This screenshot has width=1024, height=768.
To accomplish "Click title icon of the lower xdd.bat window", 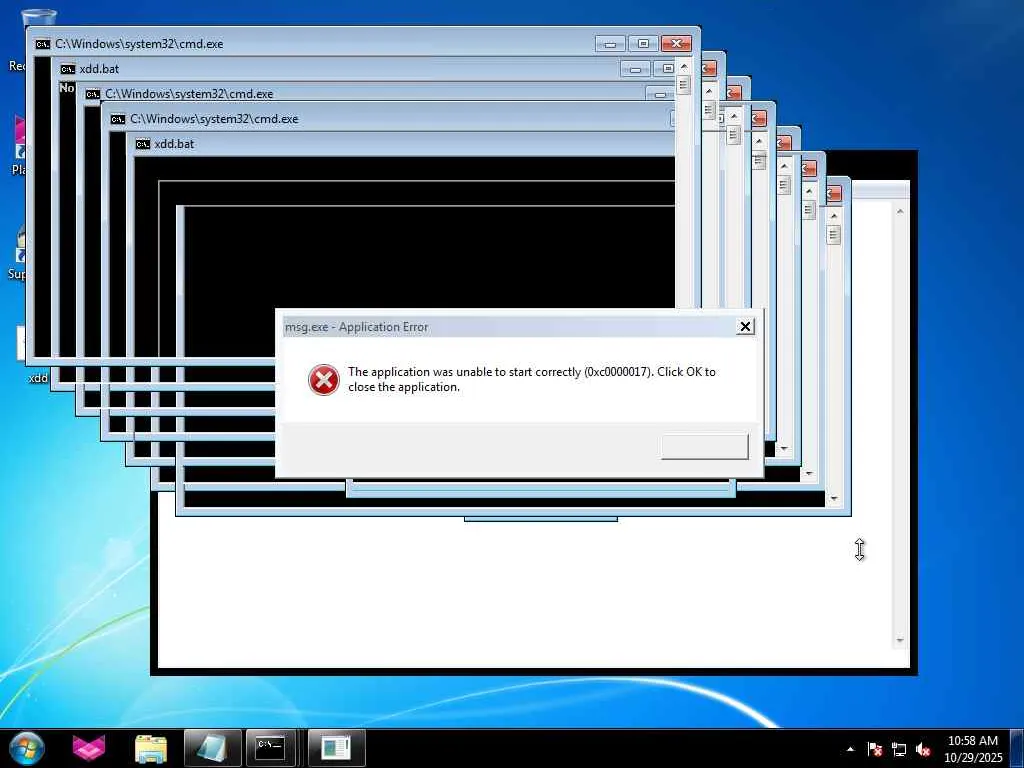I will 142,144.
